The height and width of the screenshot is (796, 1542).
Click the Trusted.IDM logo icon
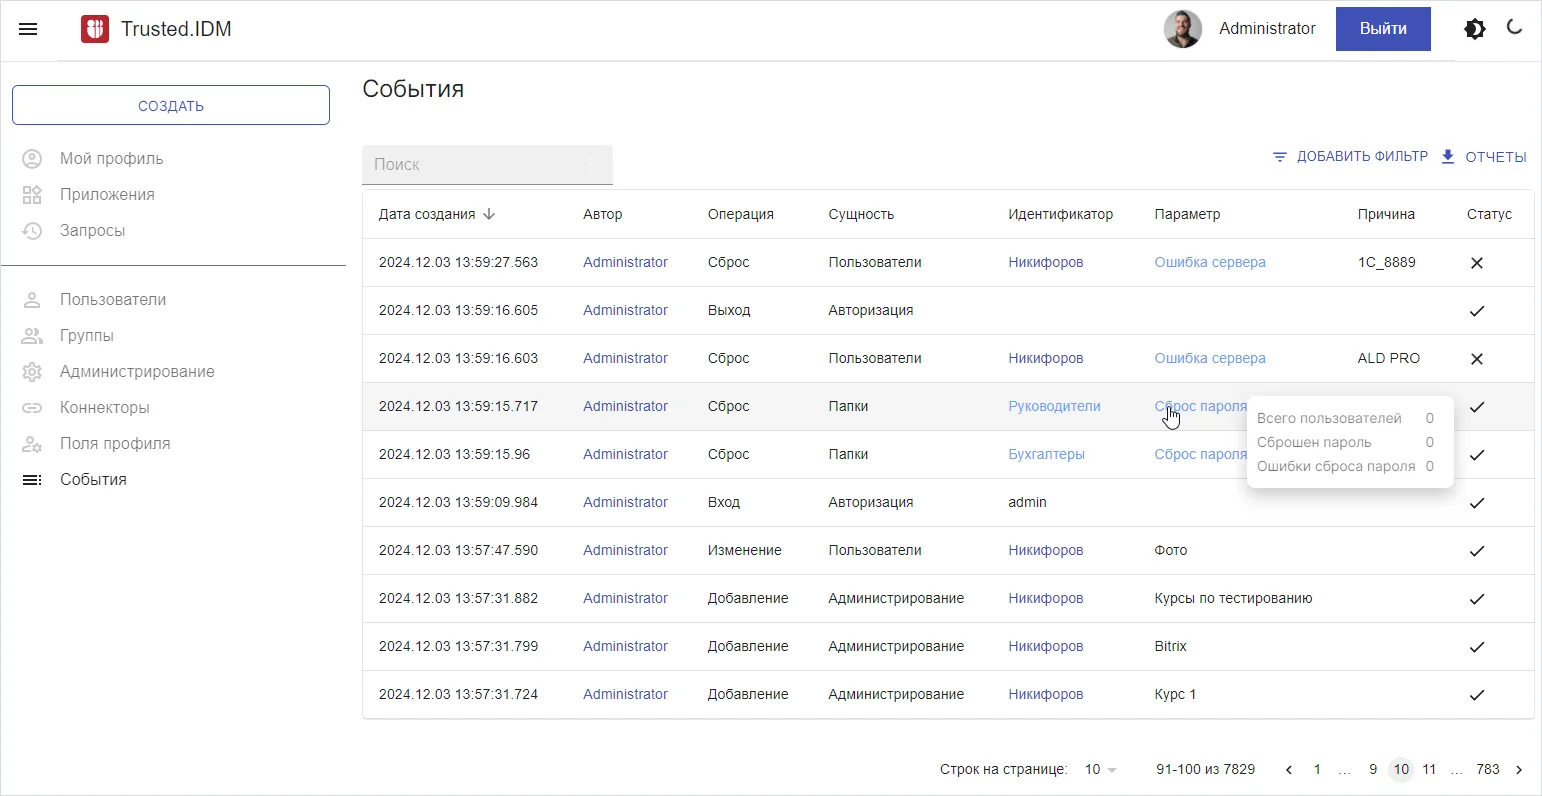pyautogui.click(x=94, y=29)
